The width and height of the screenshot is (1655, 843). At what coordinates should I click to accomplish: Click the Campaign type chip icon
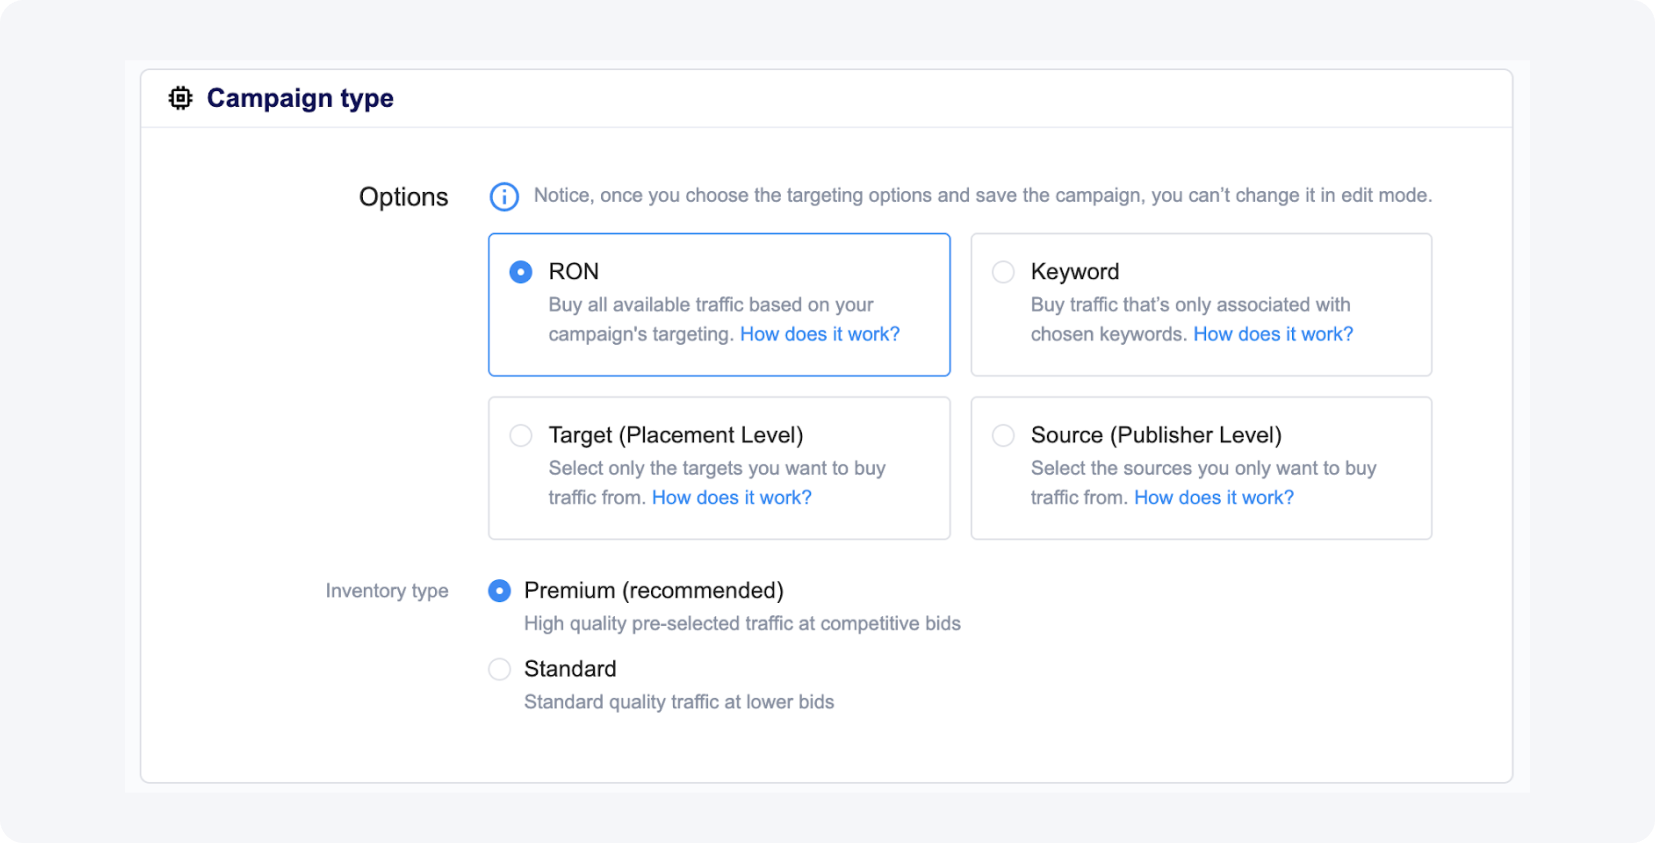tap(180, 98)
